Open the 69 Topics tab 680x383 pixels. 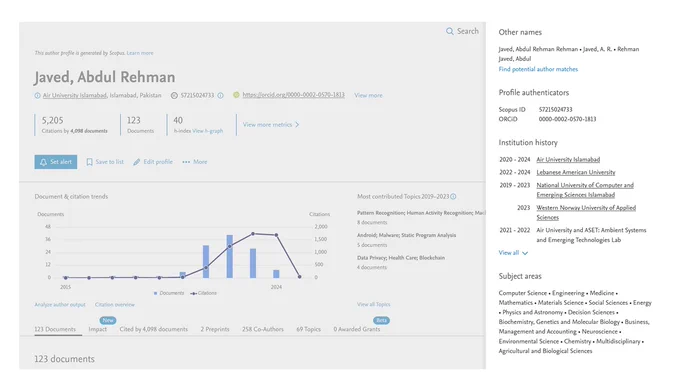(308, 329)
